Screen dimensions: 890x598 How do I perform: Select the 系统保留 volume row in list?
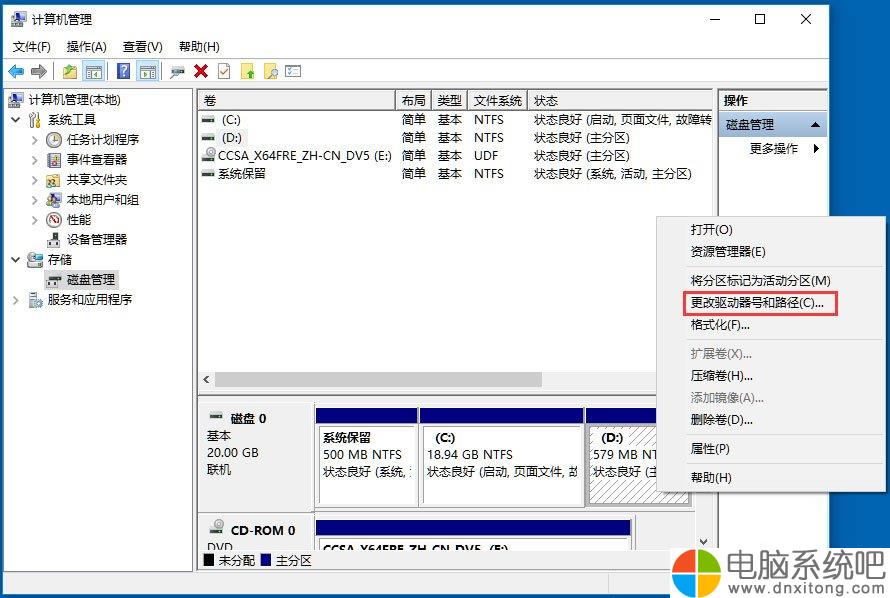(455, 174)
